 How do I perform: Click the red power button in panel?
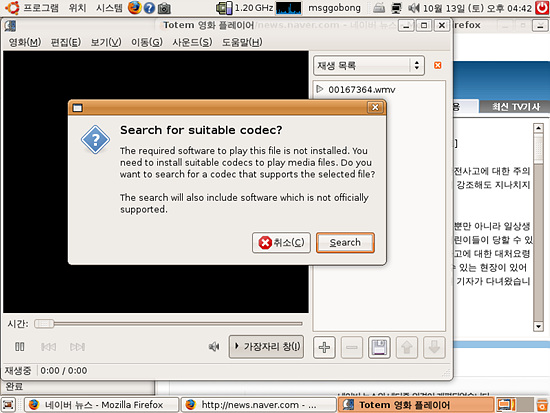[x=542, y=7]
